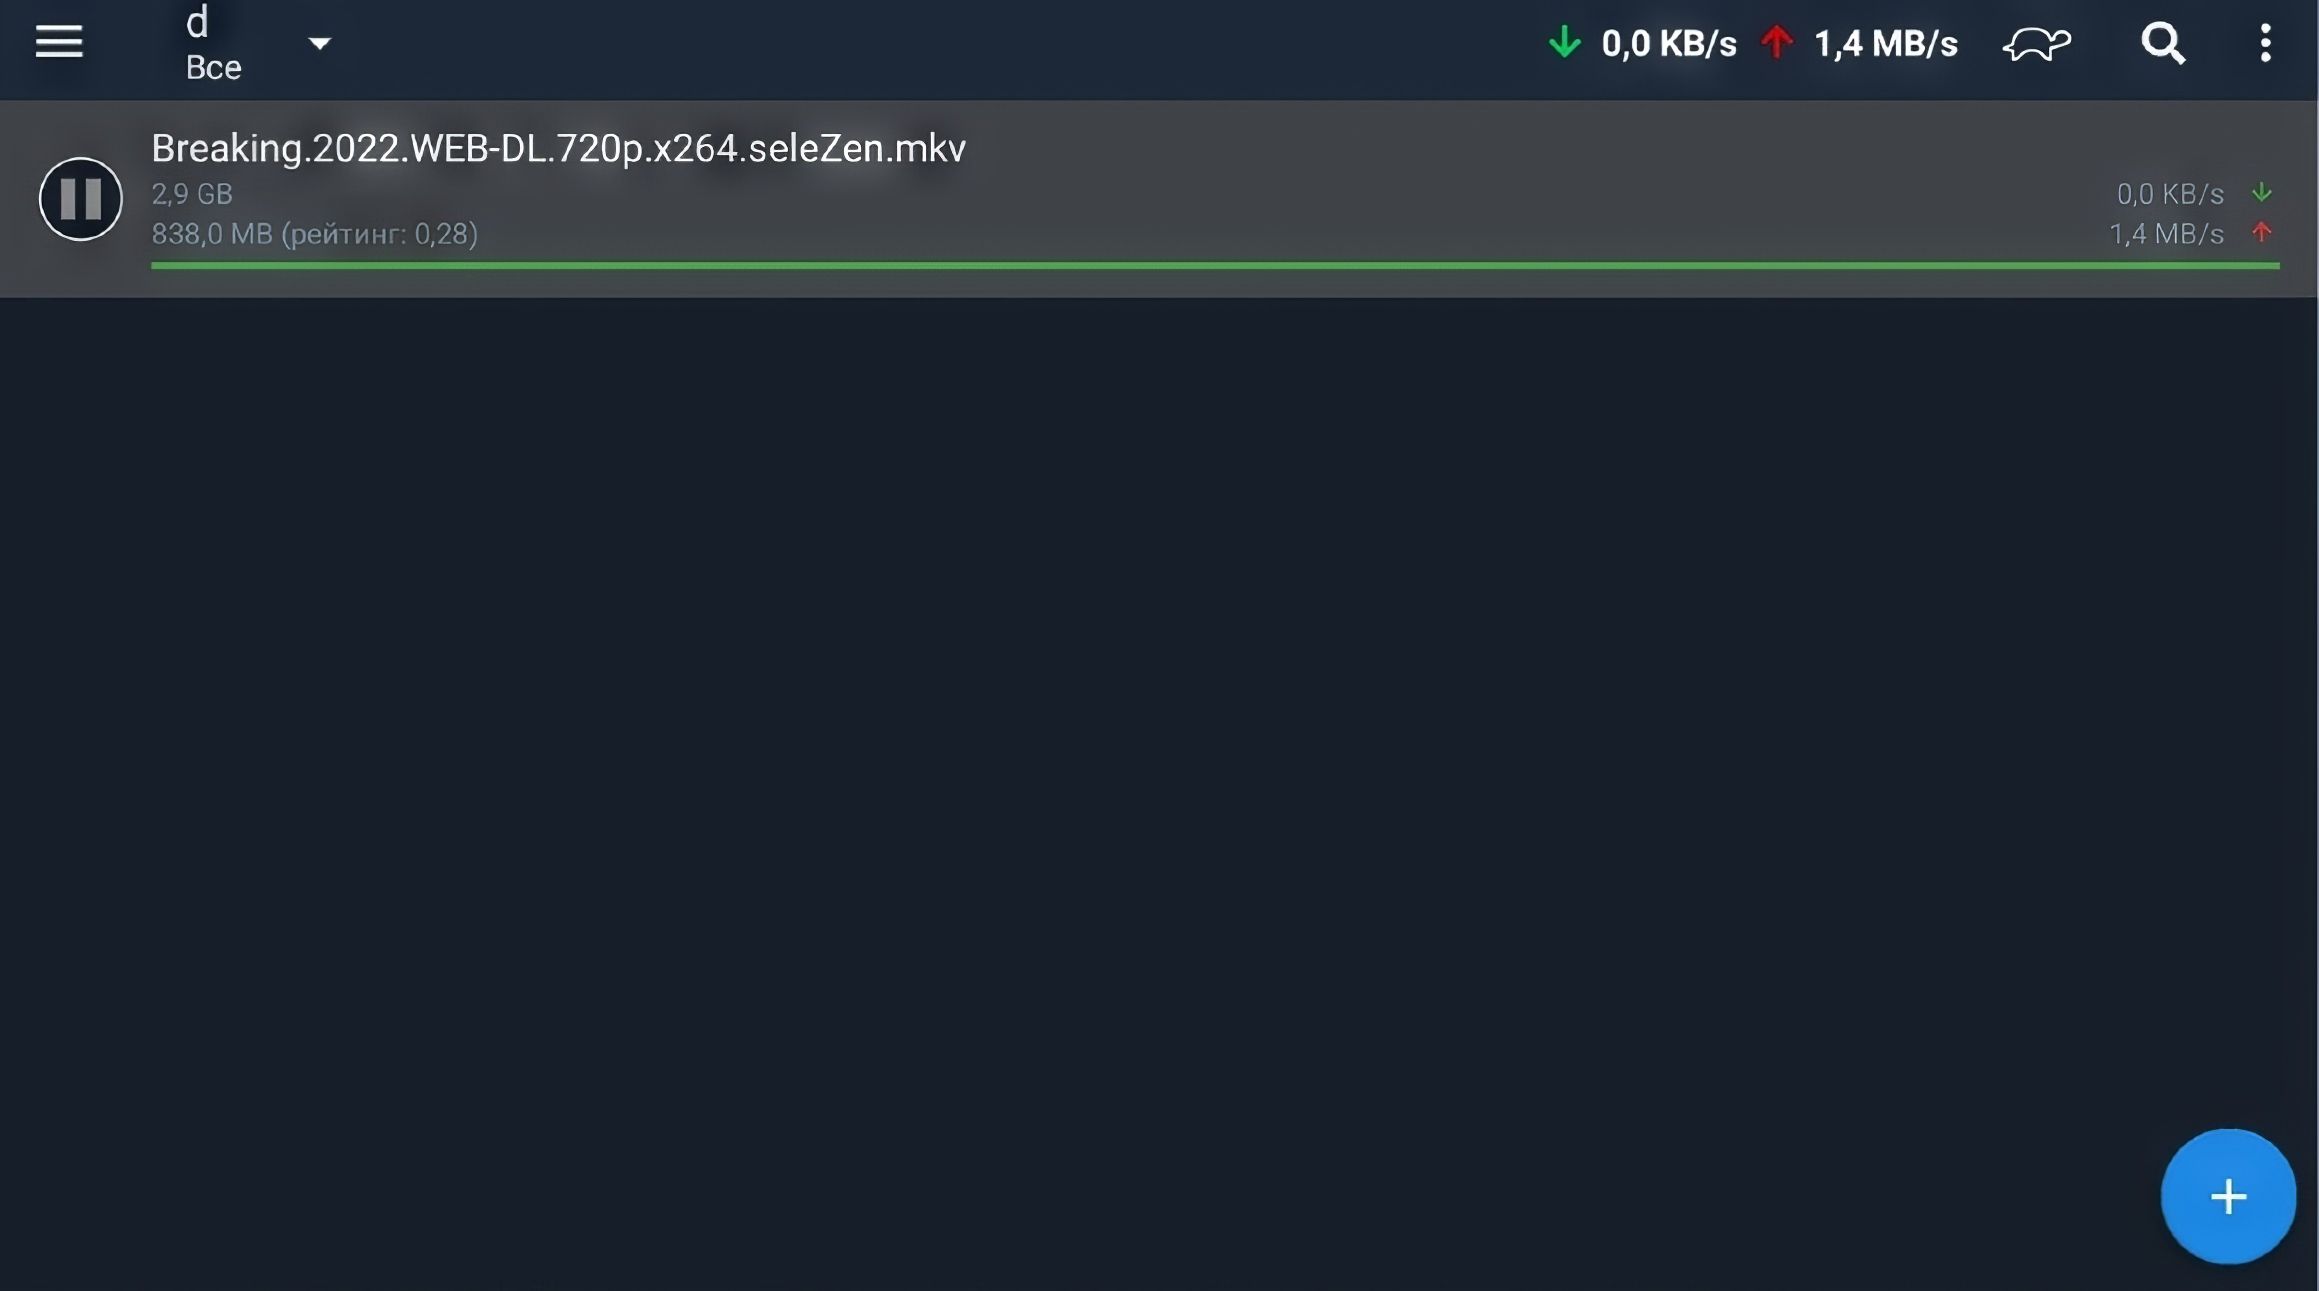
Task: Click the torrent row's small red up arrow
Action: (x=2261, y=232)
